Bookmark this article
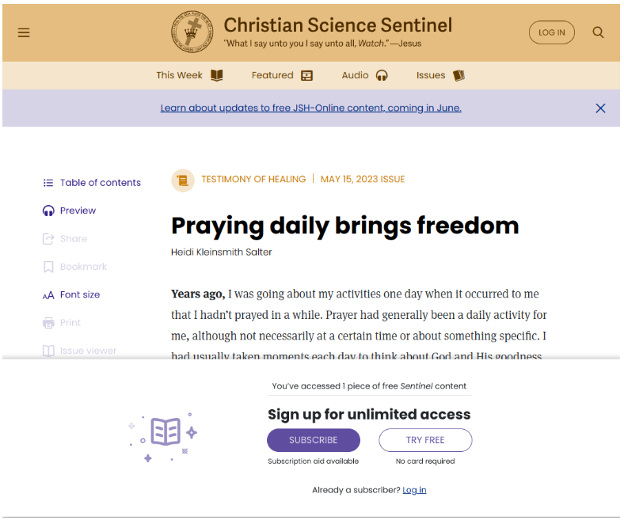Image resolution: width=624 pixels, height=524 pixels. 75,267
